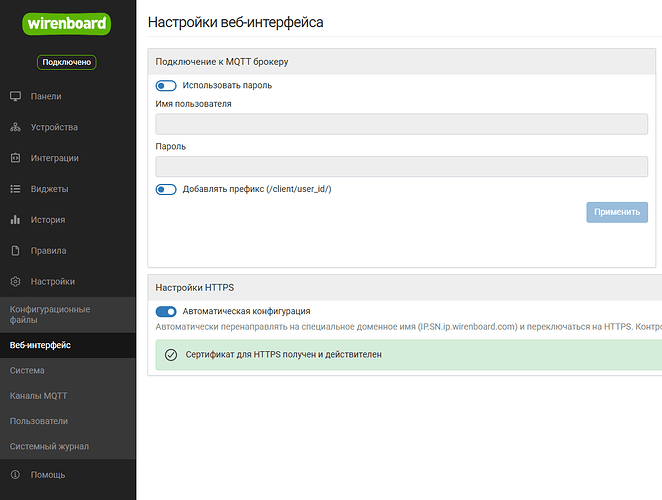Click the Виджеты list icon
Viewport: 662px width, 500px height.
coord(15,189)
